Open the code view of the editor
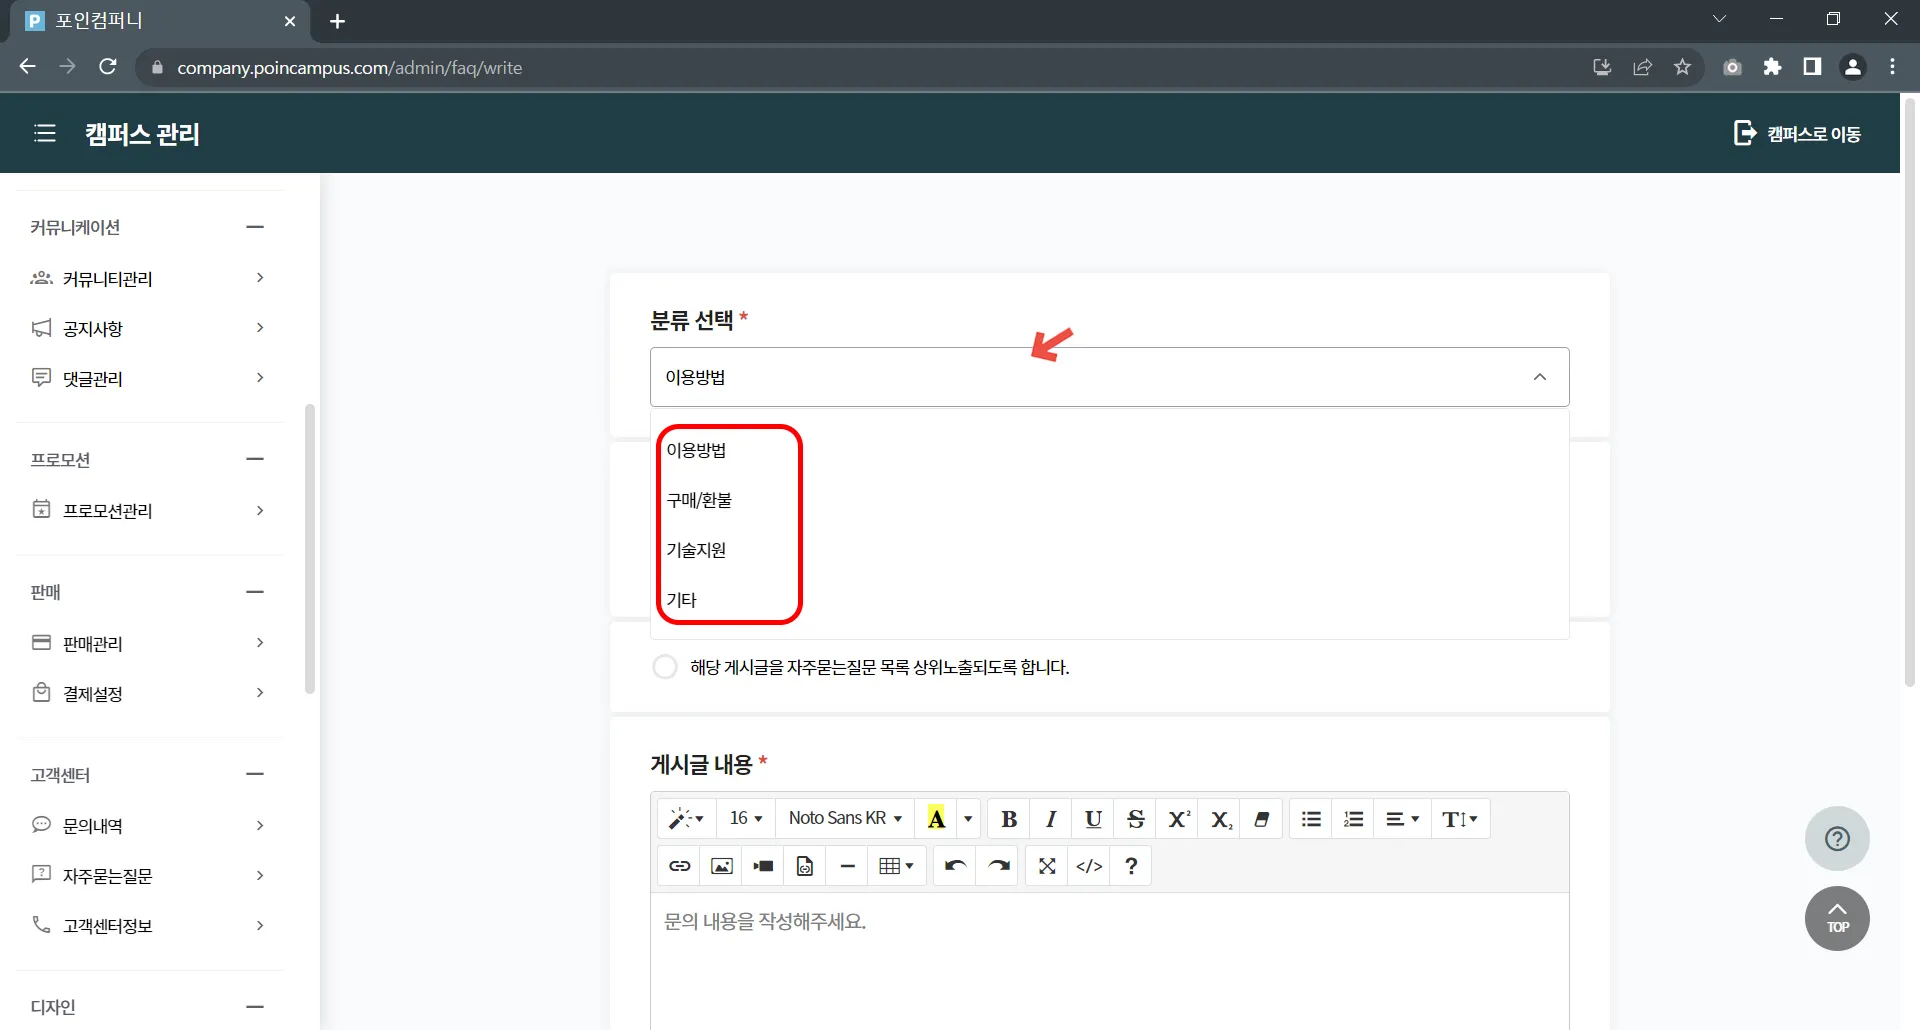 coord(1089,866)
